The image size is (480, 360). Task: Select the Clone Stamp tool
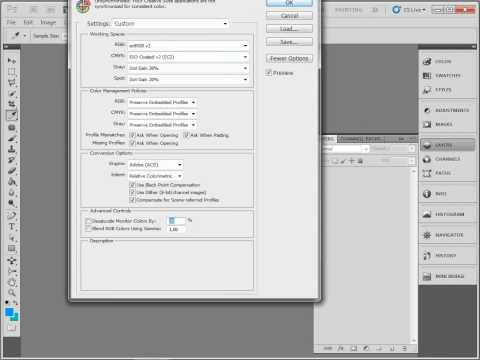point(12,149)
